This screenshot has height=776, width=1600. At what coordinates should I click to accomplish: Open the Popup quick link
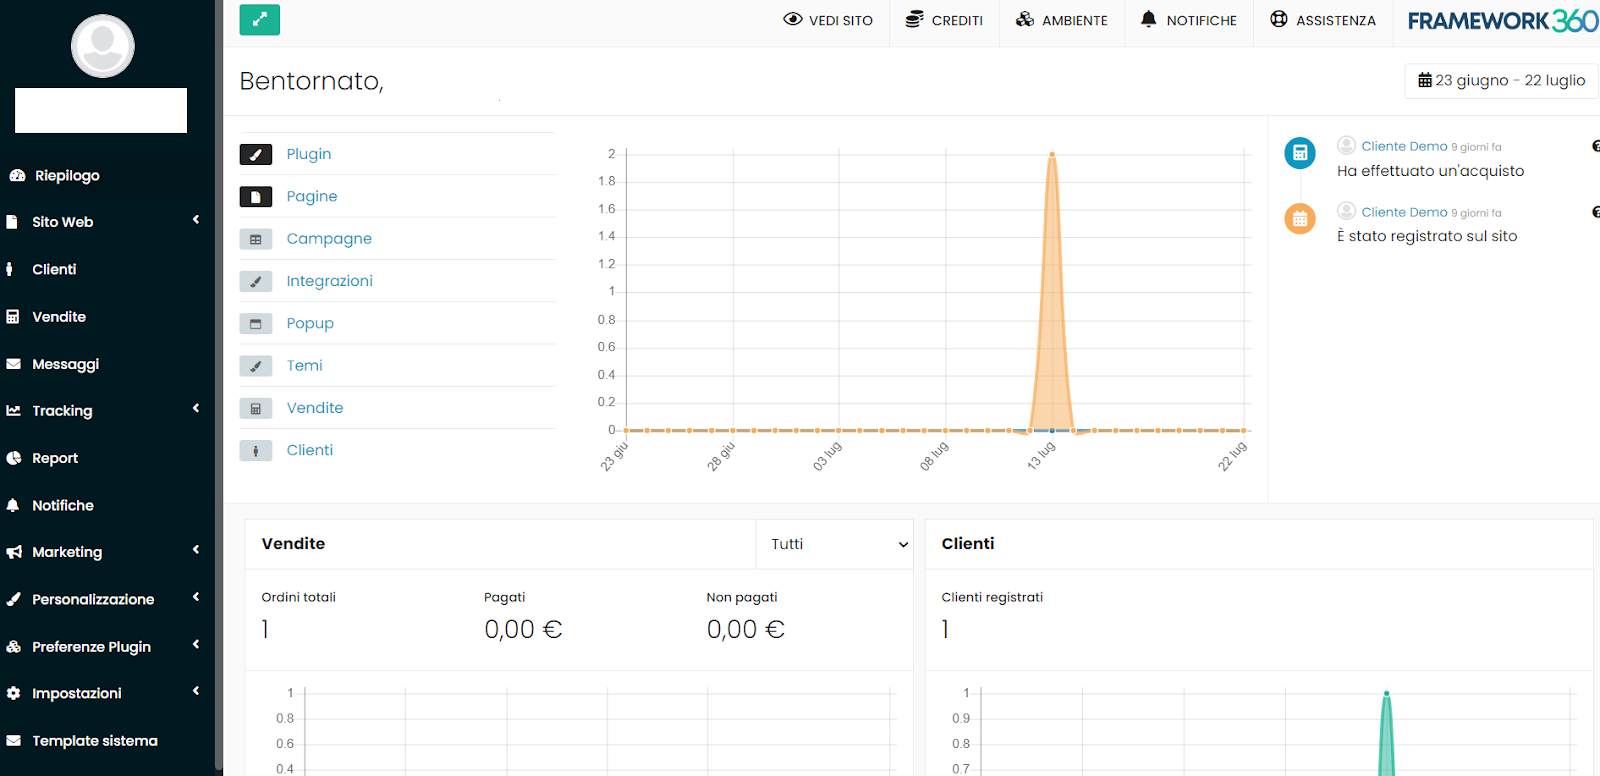click(x=310, y=323)
